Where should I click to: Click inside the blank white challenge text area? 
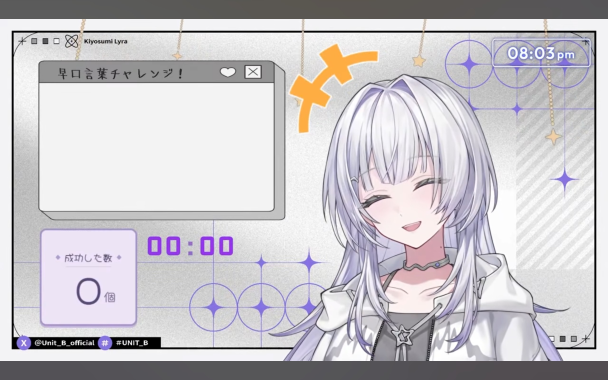click(157, 147)
